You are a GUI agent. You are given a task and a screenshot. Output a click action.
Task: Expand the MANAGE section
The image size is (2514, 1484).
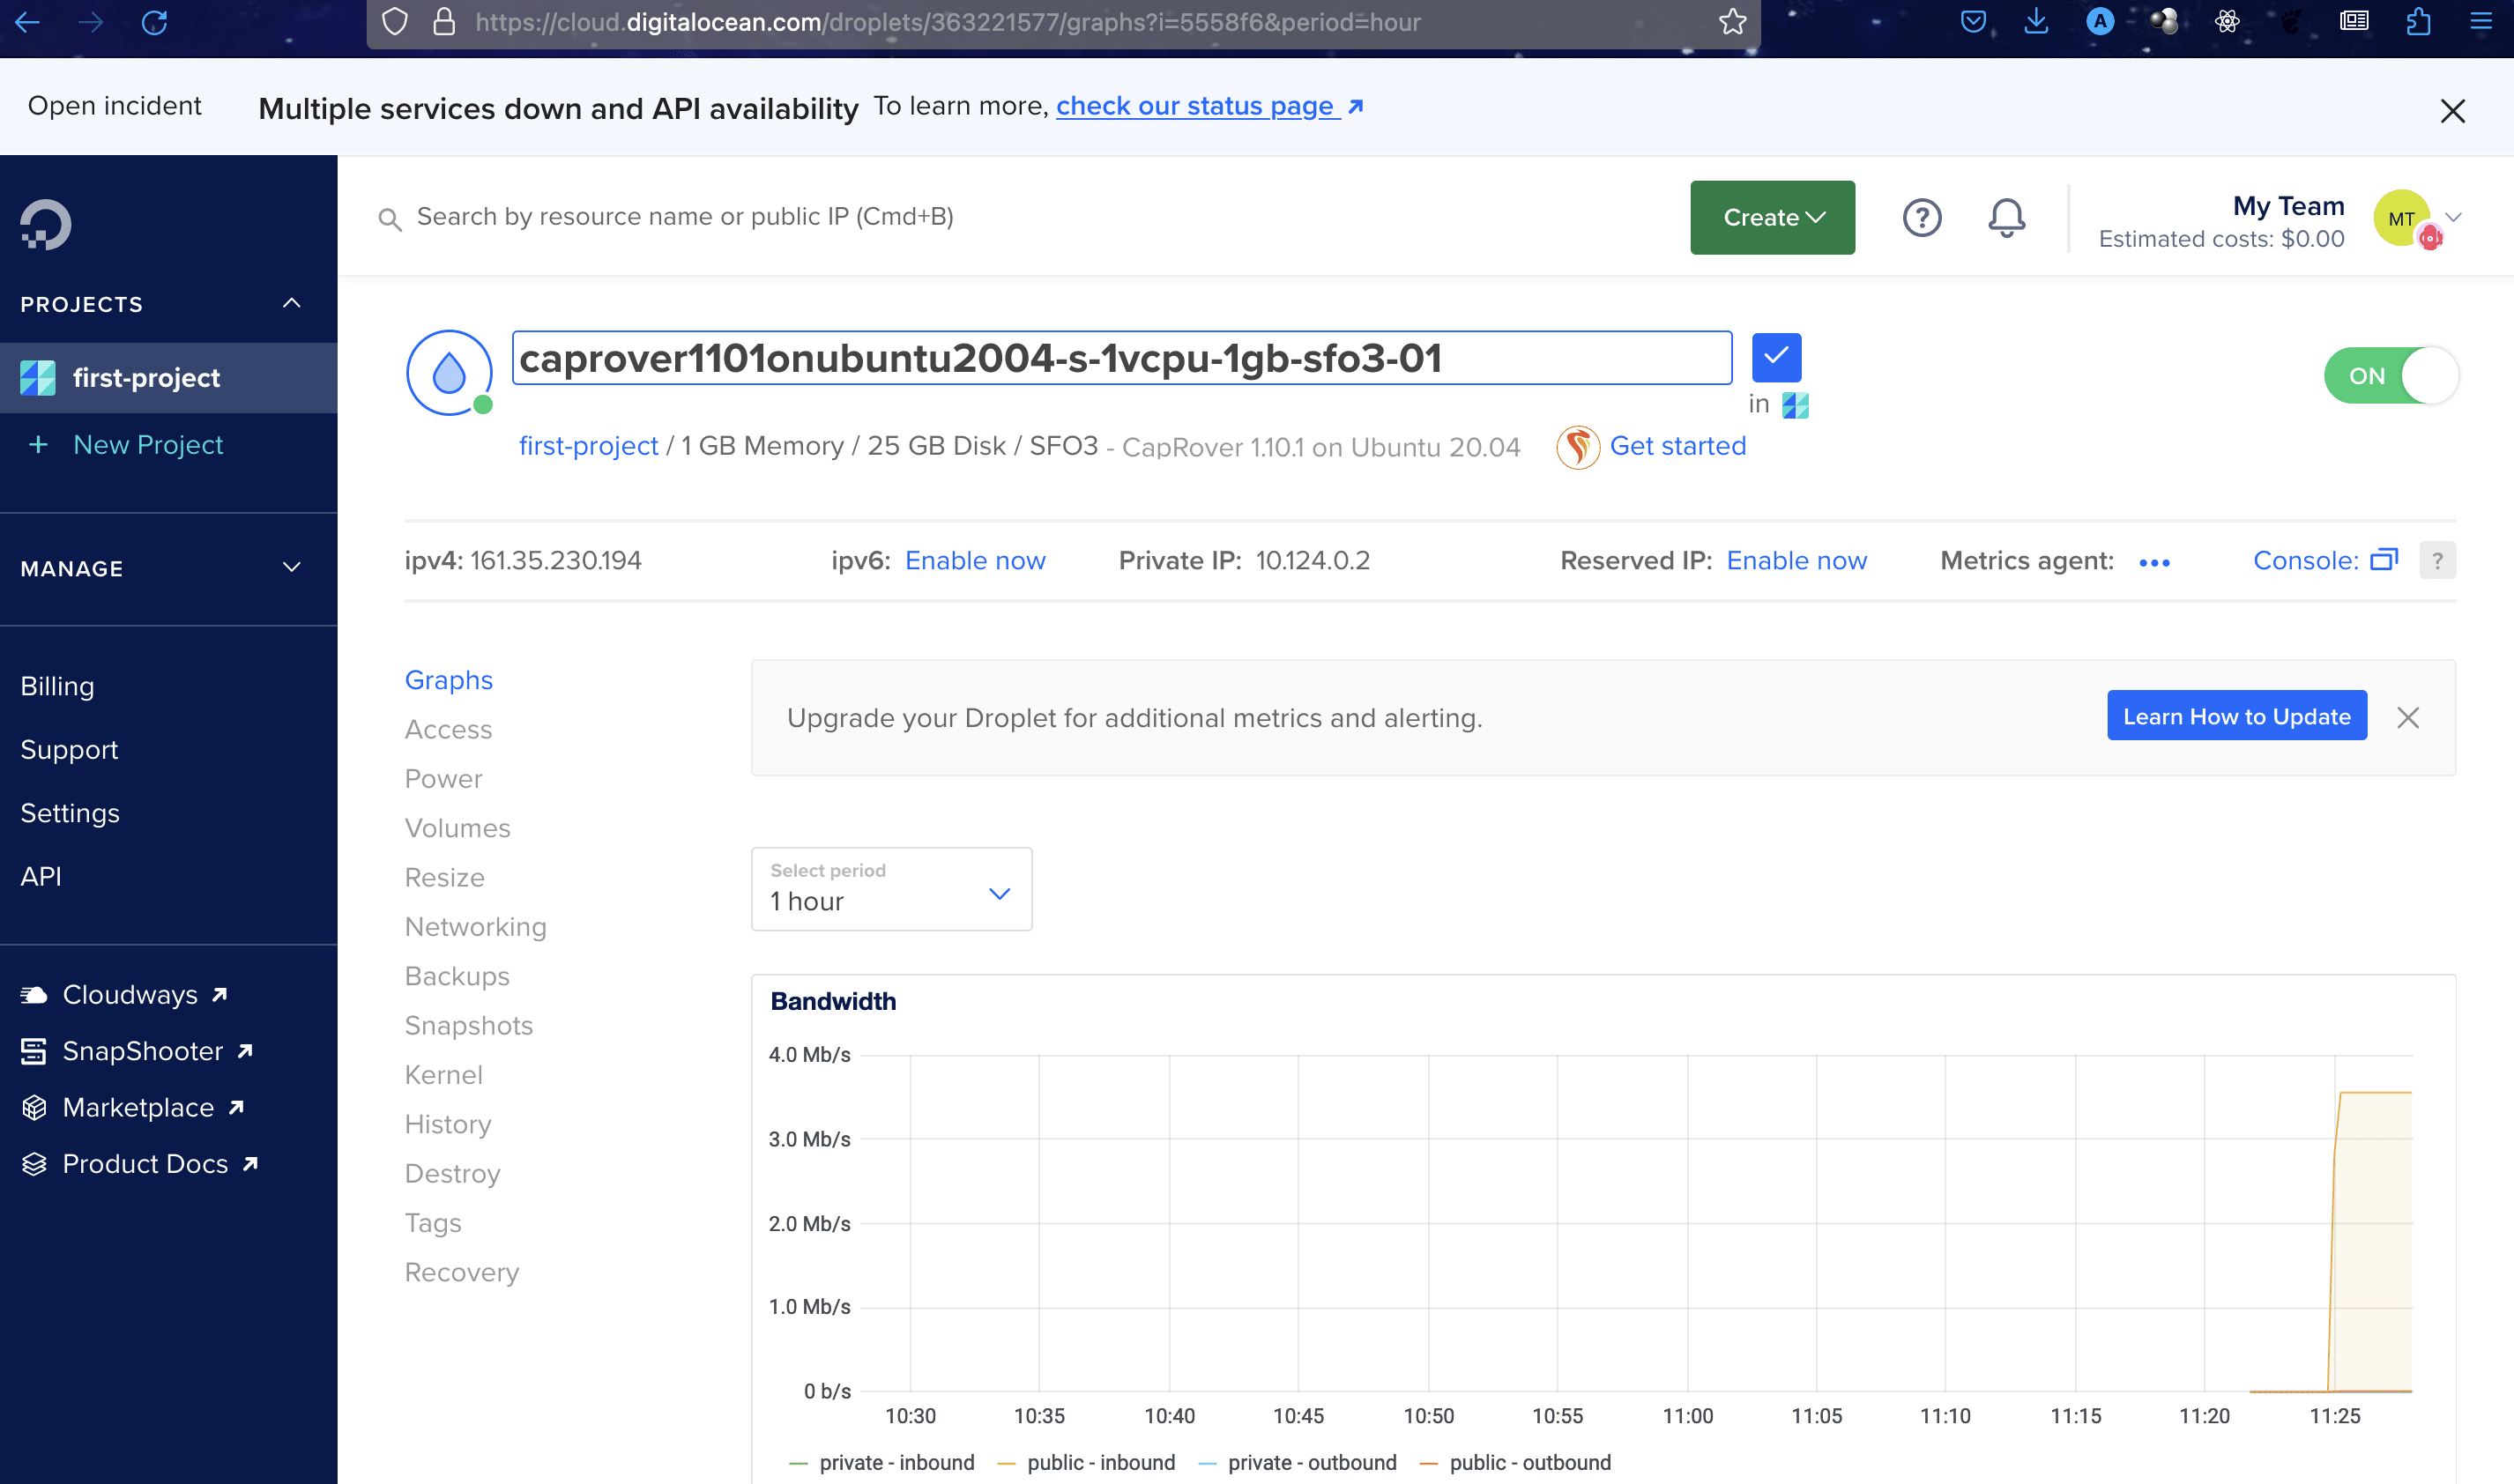pyautogui.click(x=291, y=568)
